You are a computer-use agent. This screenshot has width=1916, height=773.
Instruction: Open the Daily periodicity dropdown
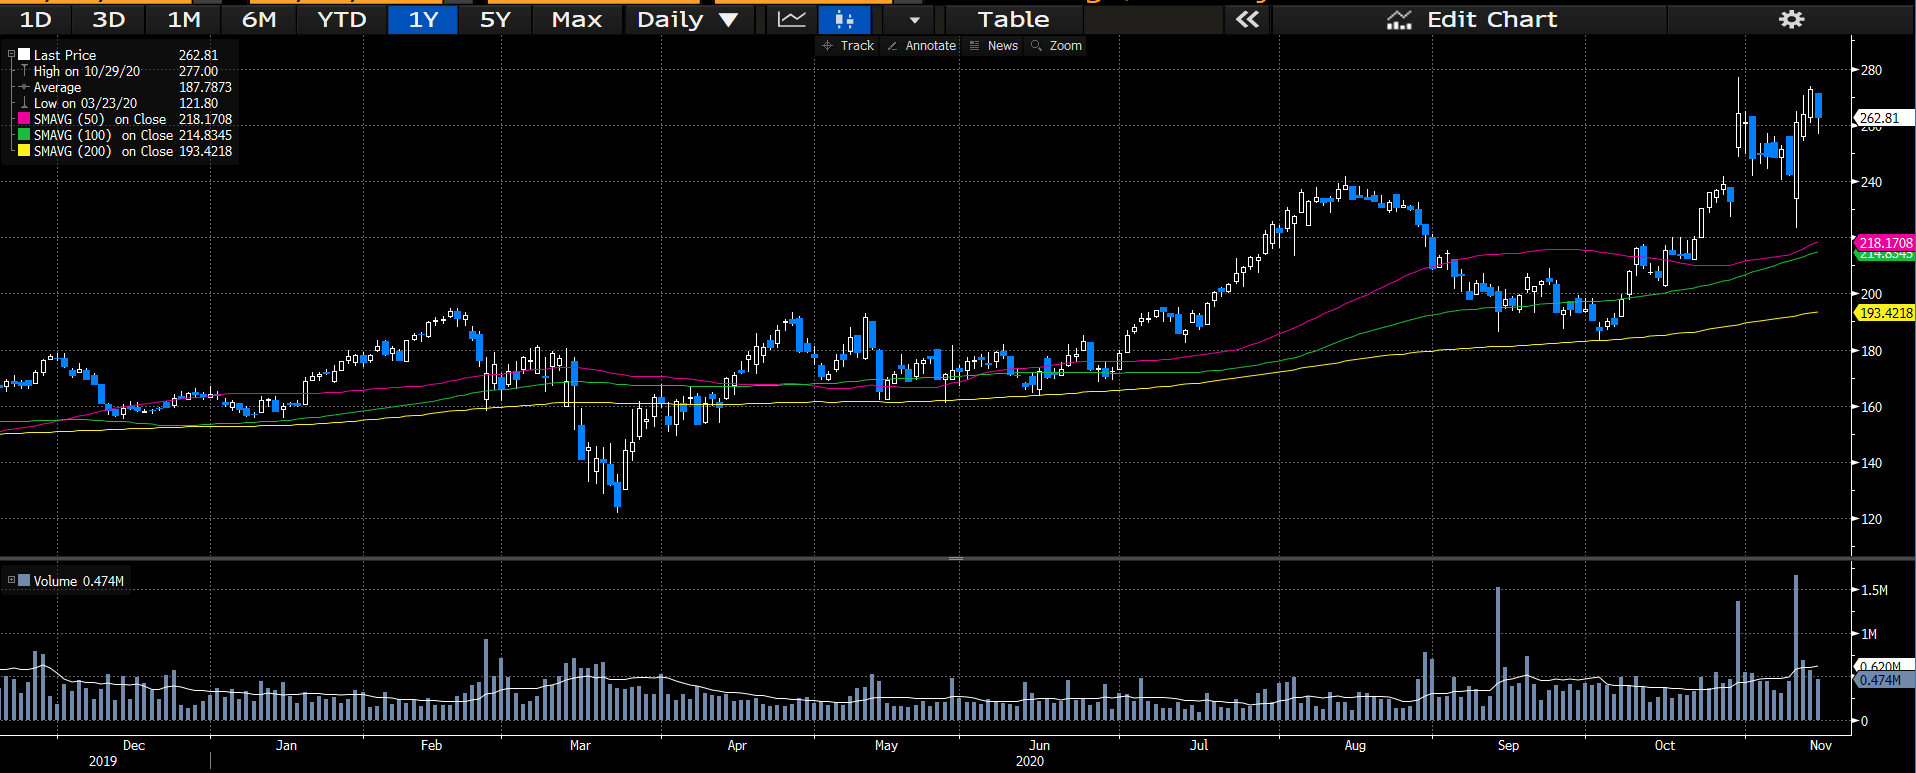coord(688,19)
